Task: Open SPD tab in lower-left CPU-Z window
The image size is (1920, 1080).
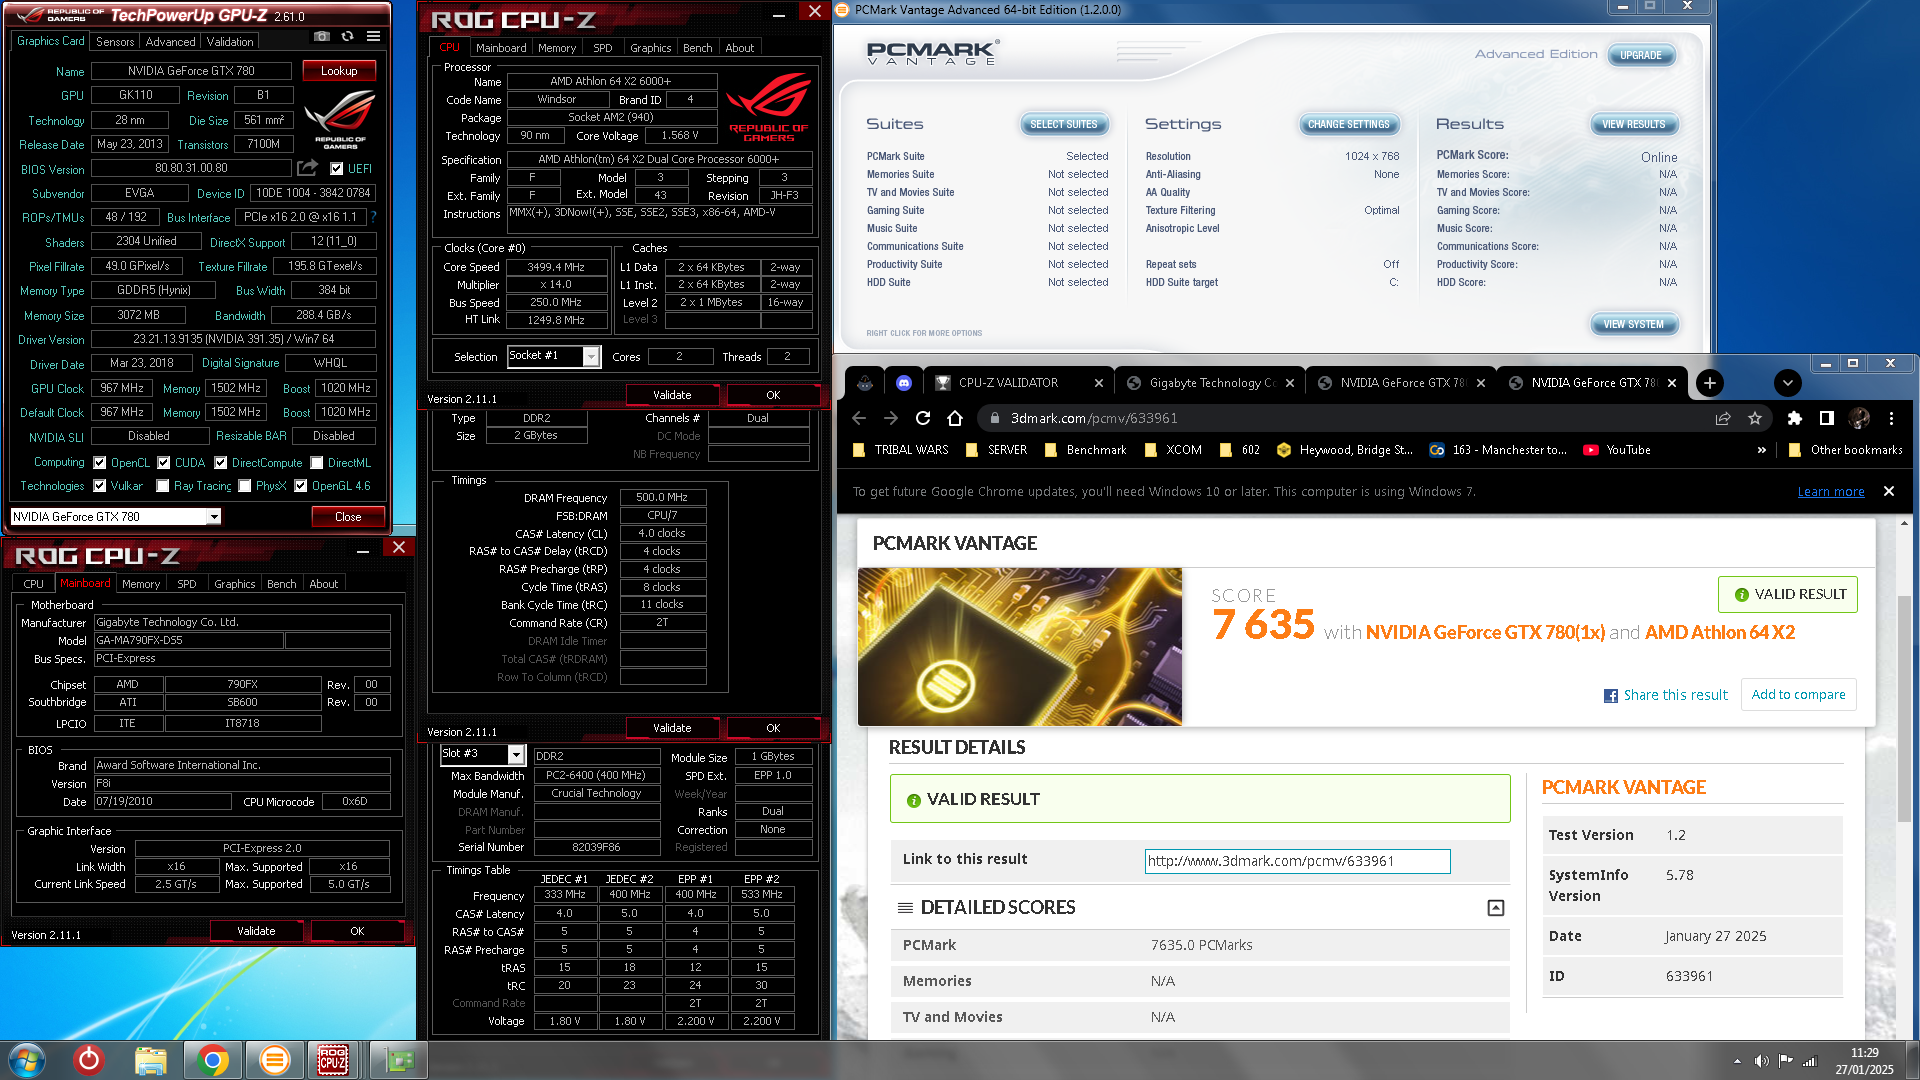Action: [x=187, y=584]
